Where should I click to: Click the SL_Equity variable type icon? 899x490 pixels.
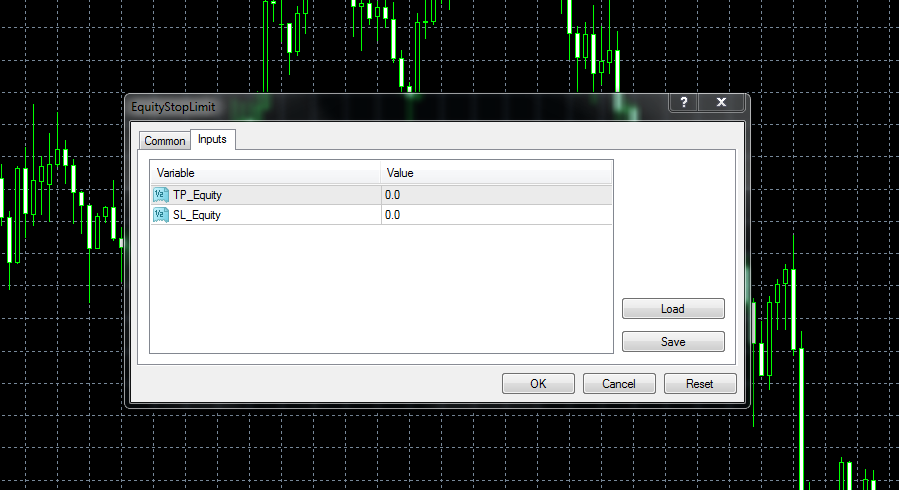point(161,215)
